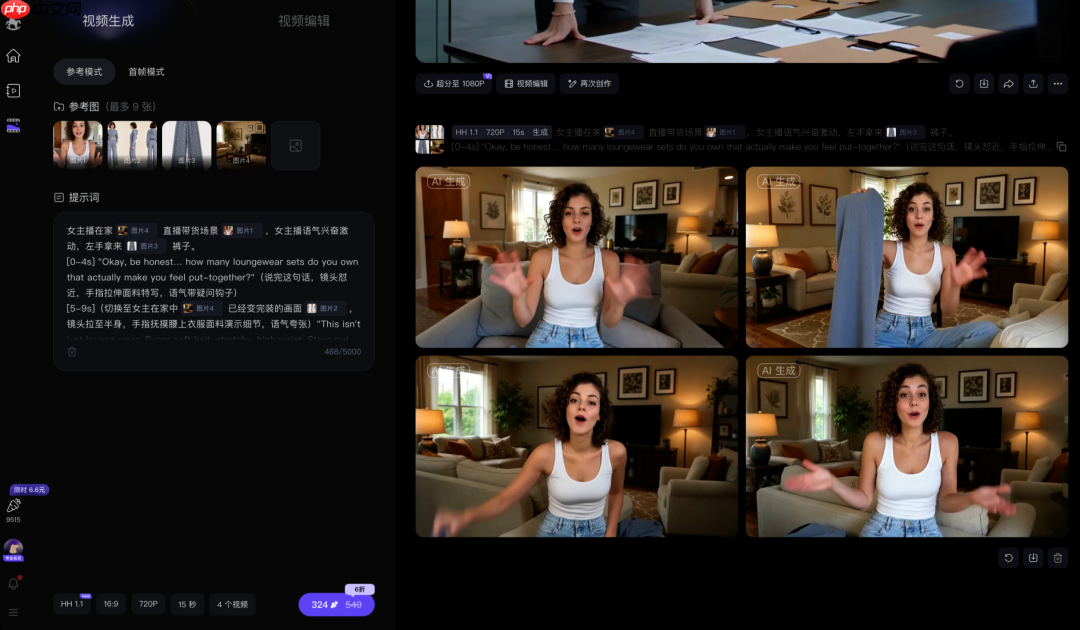Click the 图片3 tag in prompt text
This screenshot has width=1080, height=630.
143,246
